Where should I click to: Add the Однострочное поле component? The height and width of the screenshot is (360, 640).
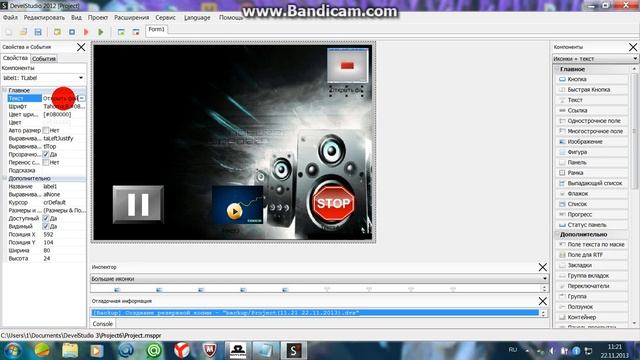[x=592, y=121]
